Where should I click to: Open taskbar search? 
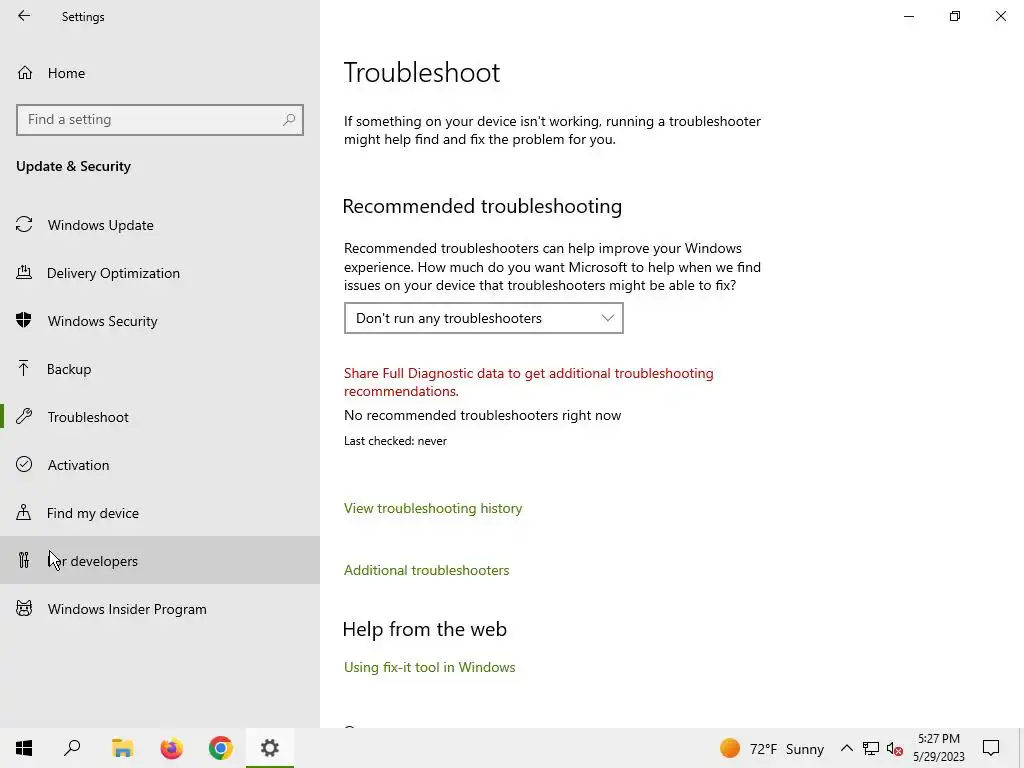pyautogui.click(x=72, y=748)
